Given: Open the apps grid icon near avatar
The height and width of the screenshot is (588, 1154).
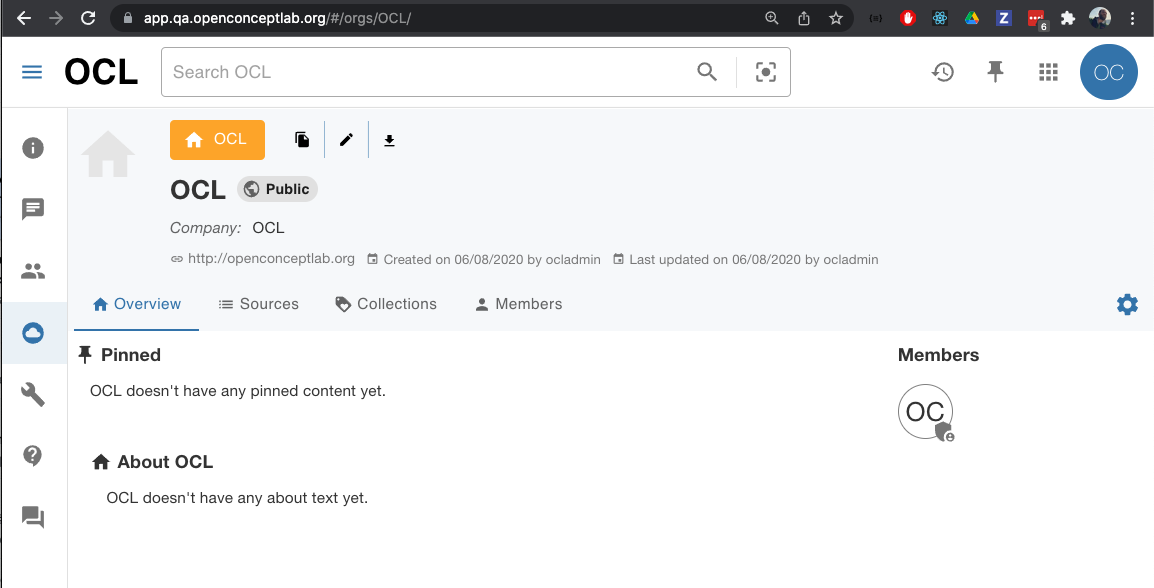Looking at the screenshot, I should [x=1048, y=71].
